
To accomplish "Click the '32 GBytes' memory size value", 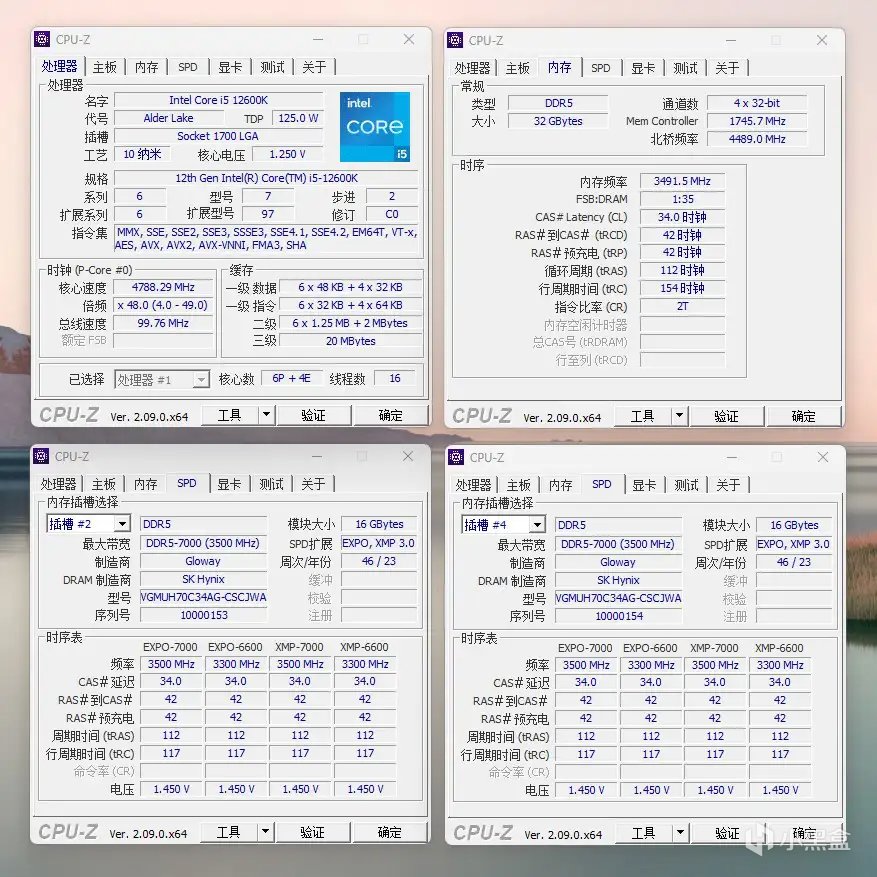I will point(558,121).
